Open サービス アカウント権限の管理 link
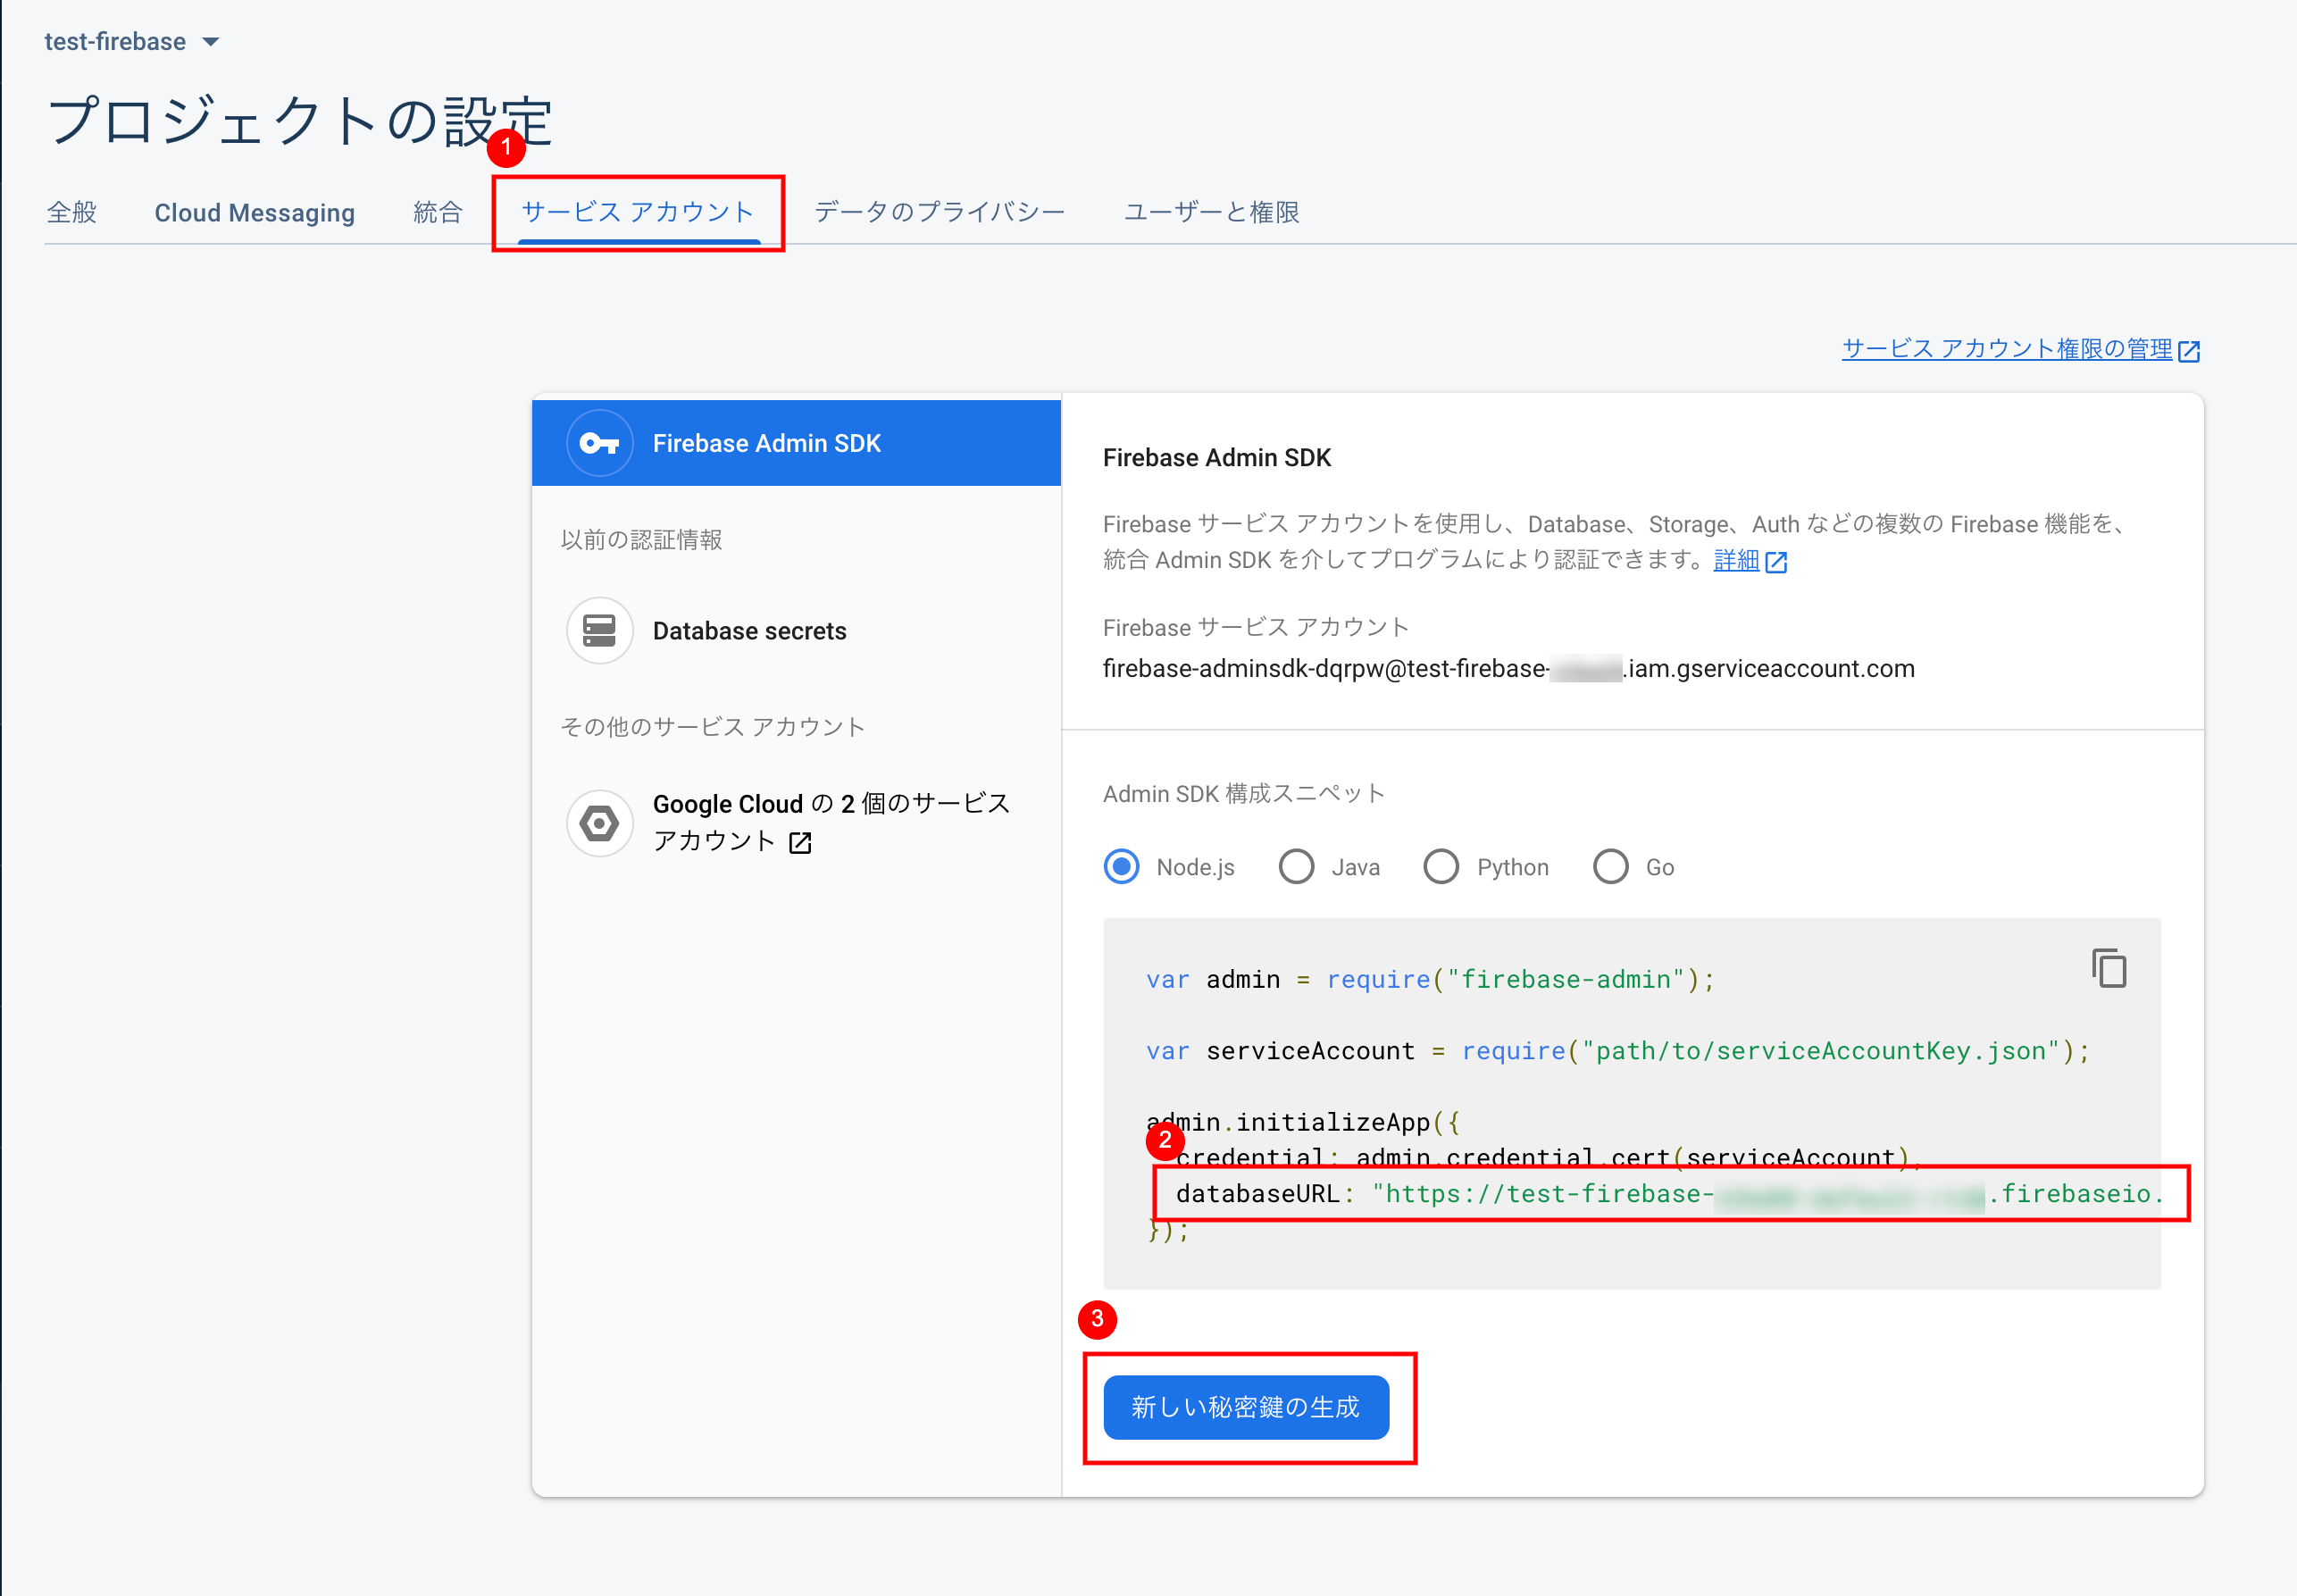Screen dimensions: 2297x1596 coord(2007,349)
